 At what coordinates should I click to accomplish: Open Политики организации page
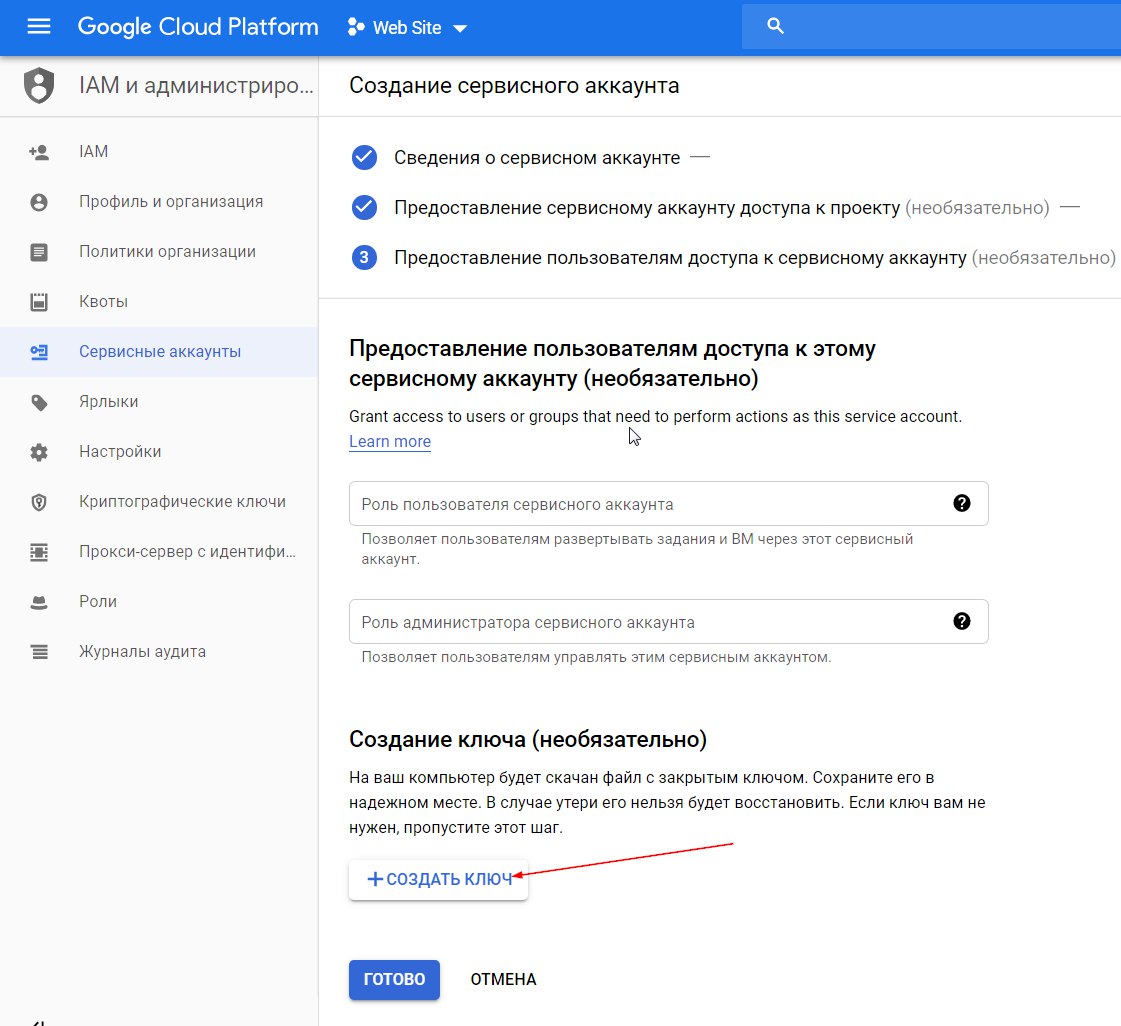[x=159, y=252]
